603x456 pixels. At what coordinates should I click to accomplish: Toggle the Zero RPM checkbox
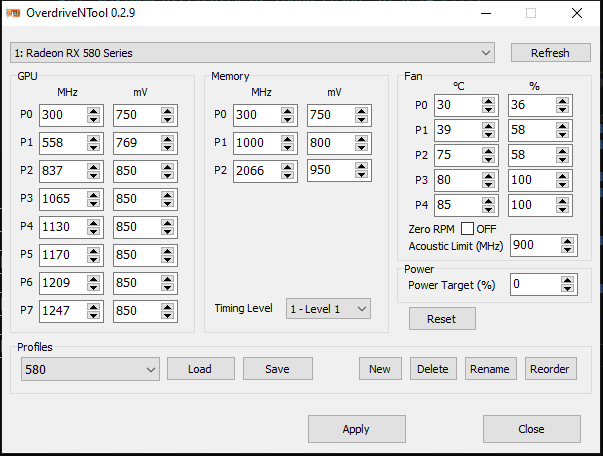[x=467, y=229]
